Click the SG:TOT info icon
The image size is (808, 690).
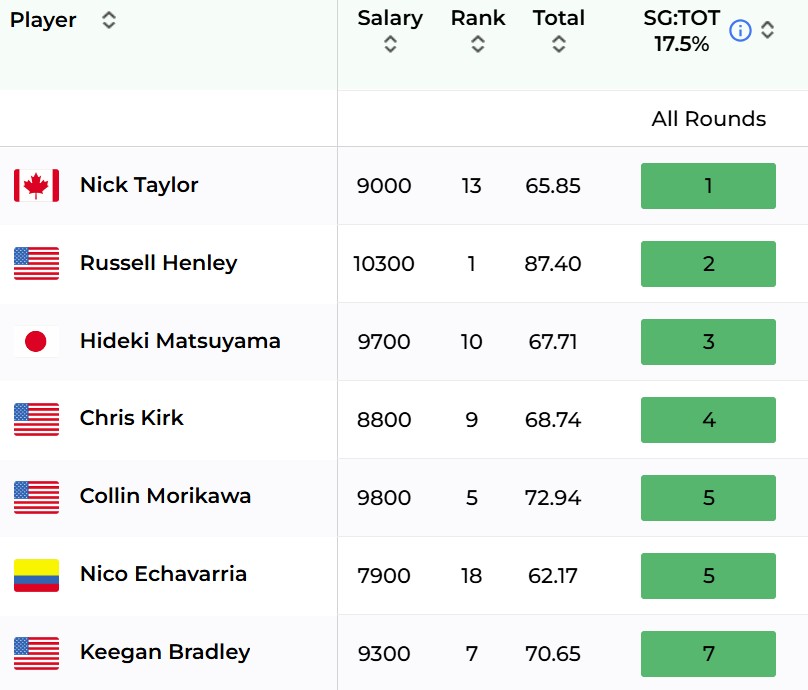740,30
